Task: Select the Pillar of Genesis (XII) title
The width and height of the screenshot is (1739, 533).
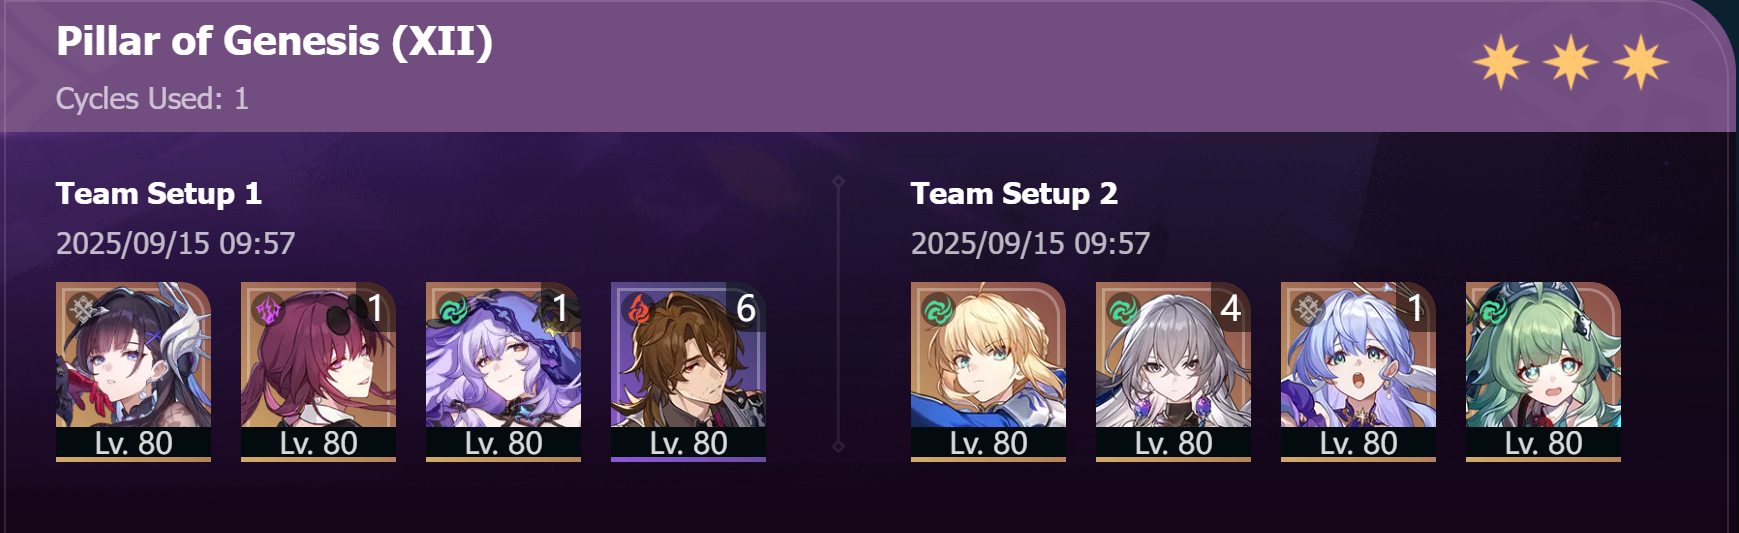Action: 275,42
